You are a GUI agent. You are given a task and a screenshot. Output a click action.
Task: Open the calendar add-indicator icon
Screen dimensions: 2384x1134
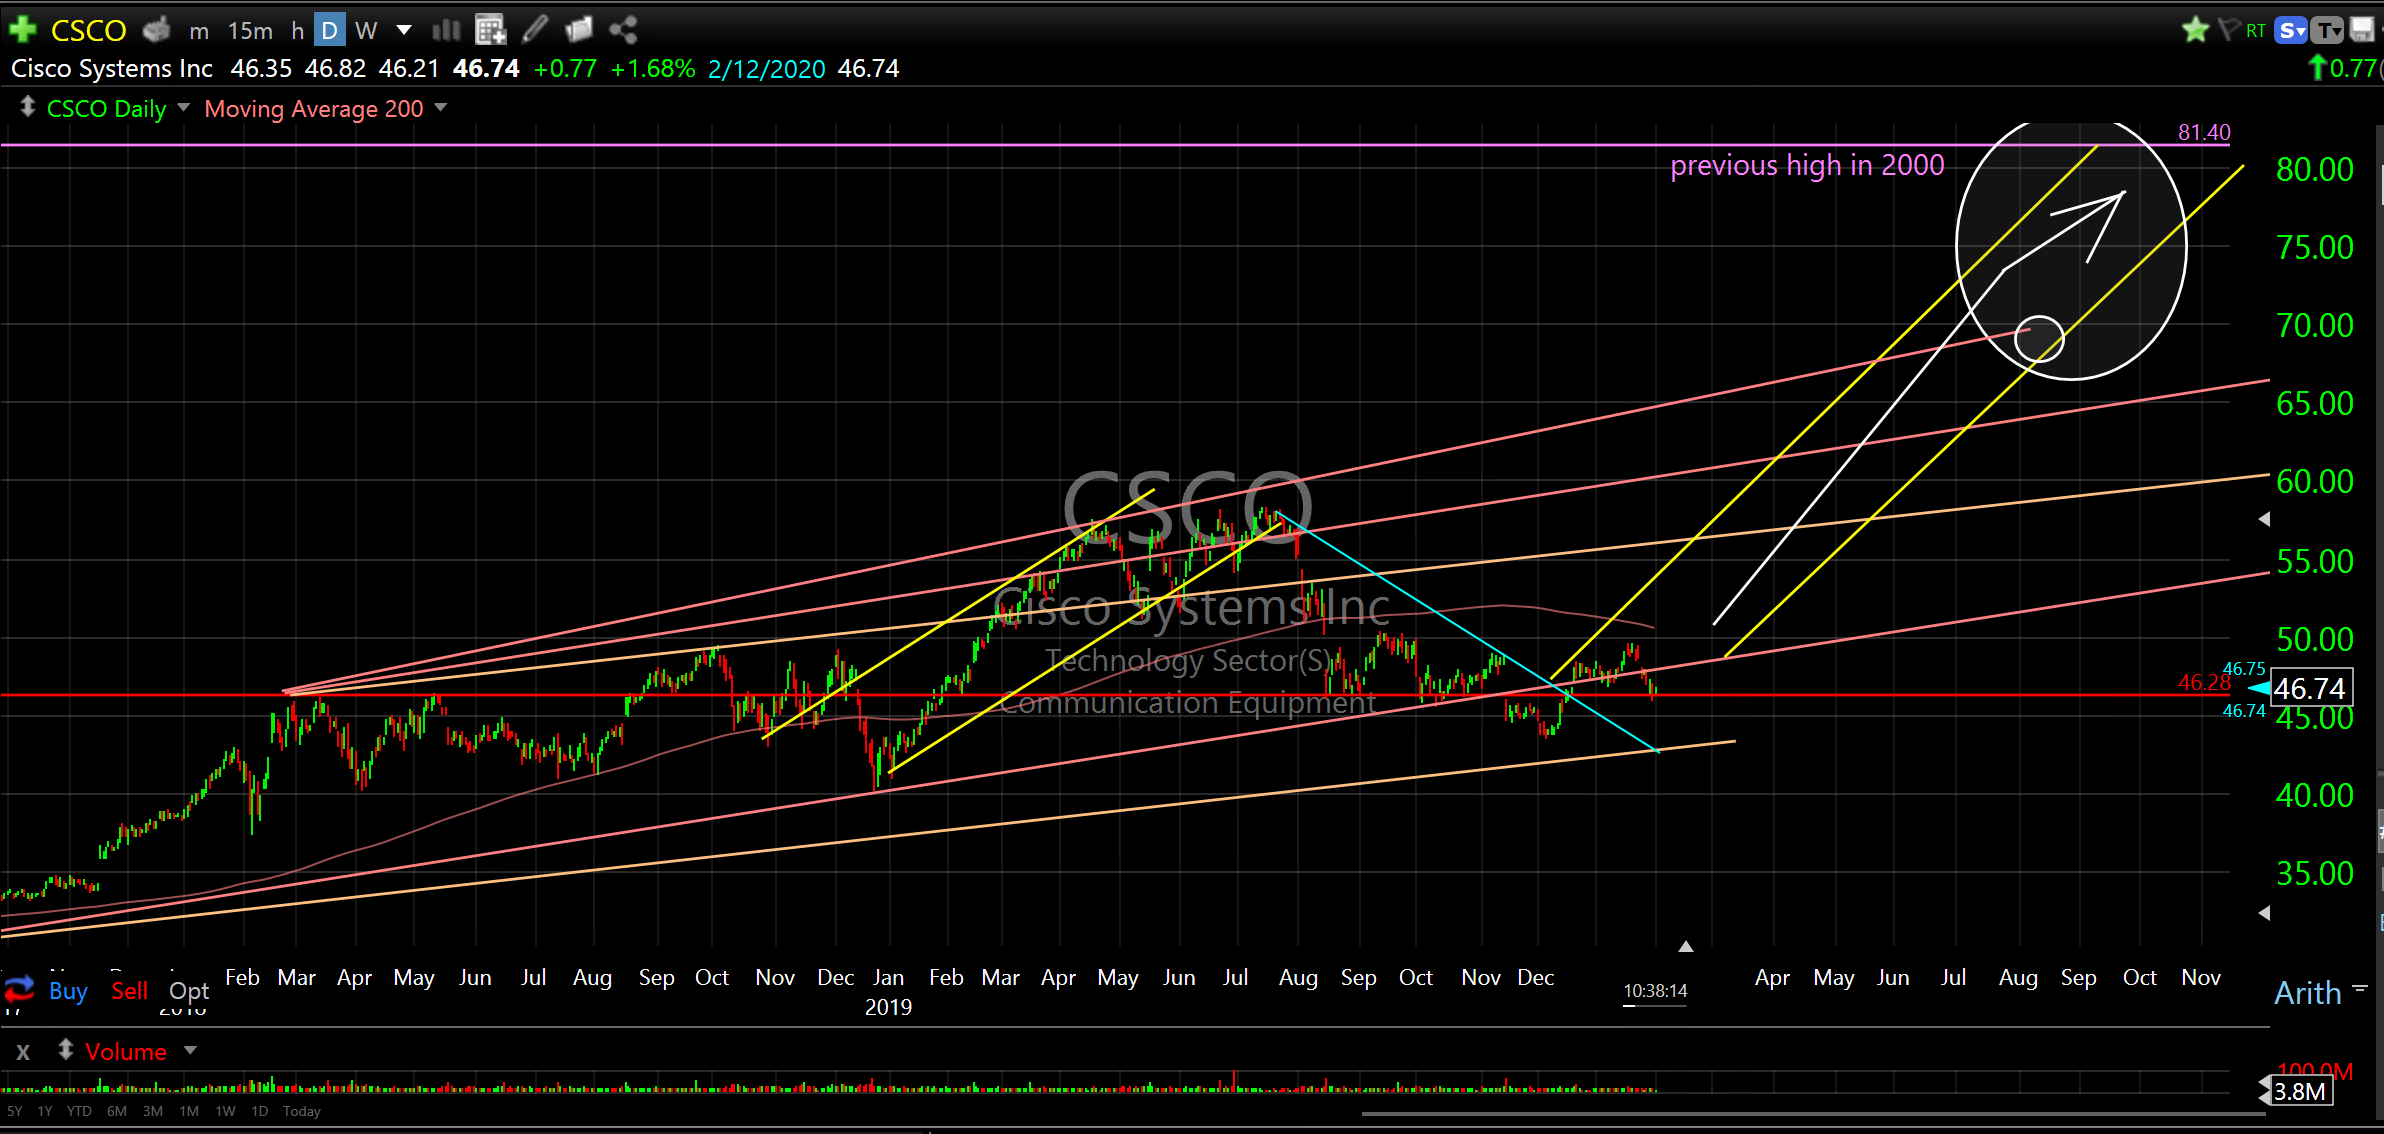pyautogui.click(x=490, y=30)
